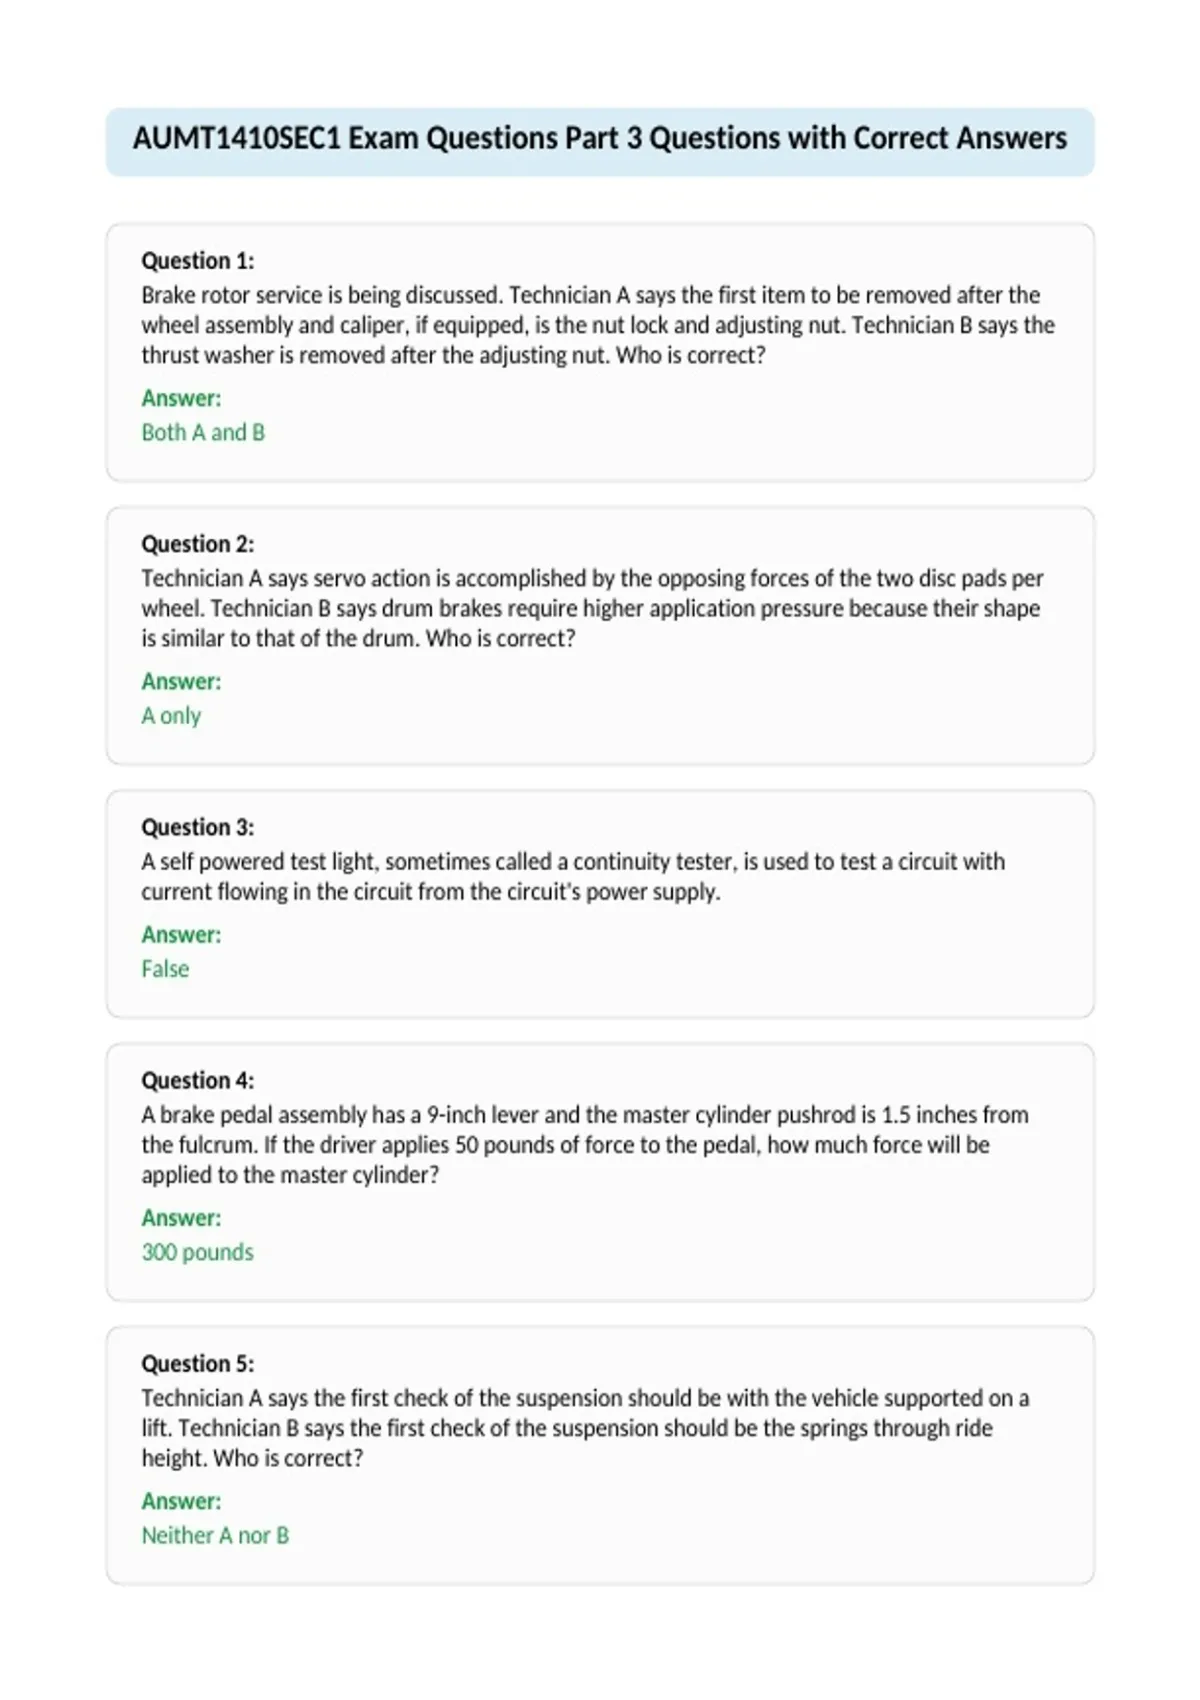Click the Answer label under Question 2
The image size is (1200, 1700).
pyautogui.click(x=181, y=681)
